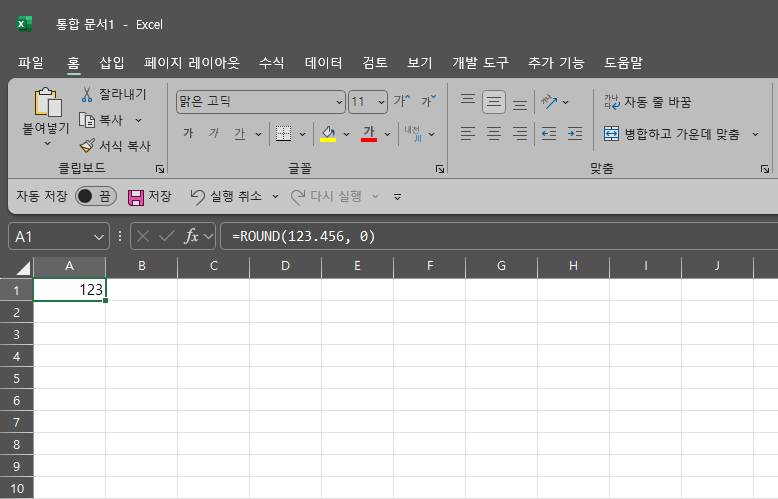This screenshot has height=499, width=778.
Task: Click paste dropdown arrow under 붙여넣기
Action: coord(47,144)
